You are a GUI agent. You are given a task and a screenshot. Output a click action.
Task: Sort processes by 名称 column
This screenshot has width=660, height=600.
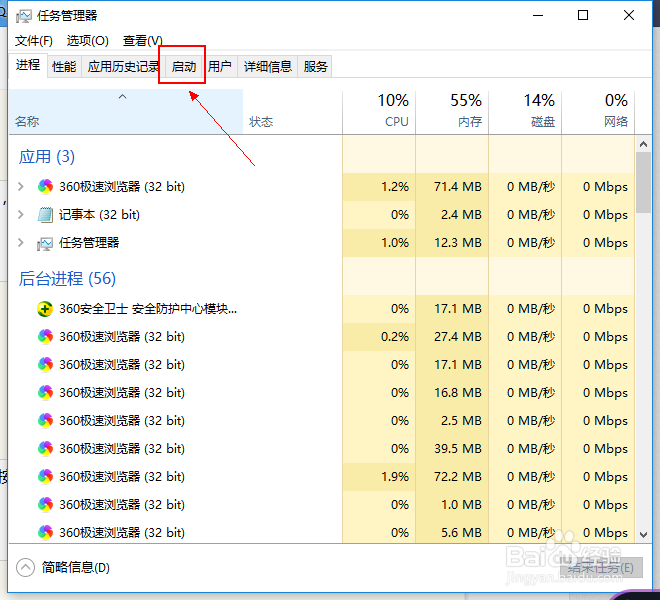(126, 112)
